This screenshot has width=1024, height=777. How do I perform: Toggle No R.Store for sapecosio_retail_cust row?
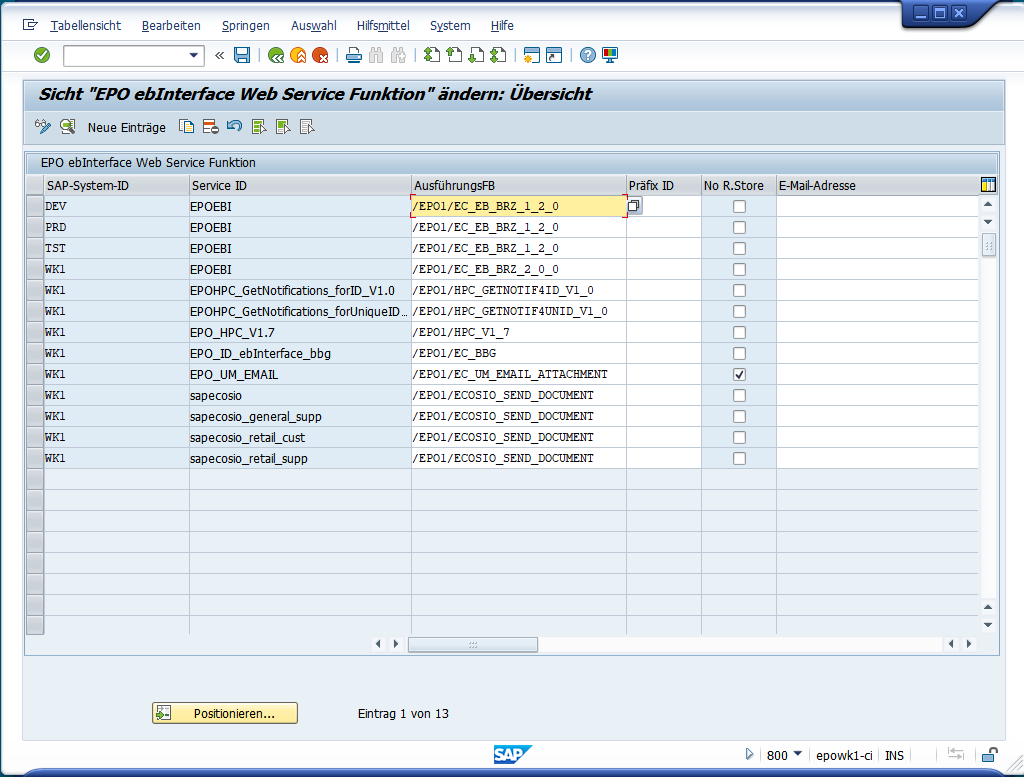[739, 437]
